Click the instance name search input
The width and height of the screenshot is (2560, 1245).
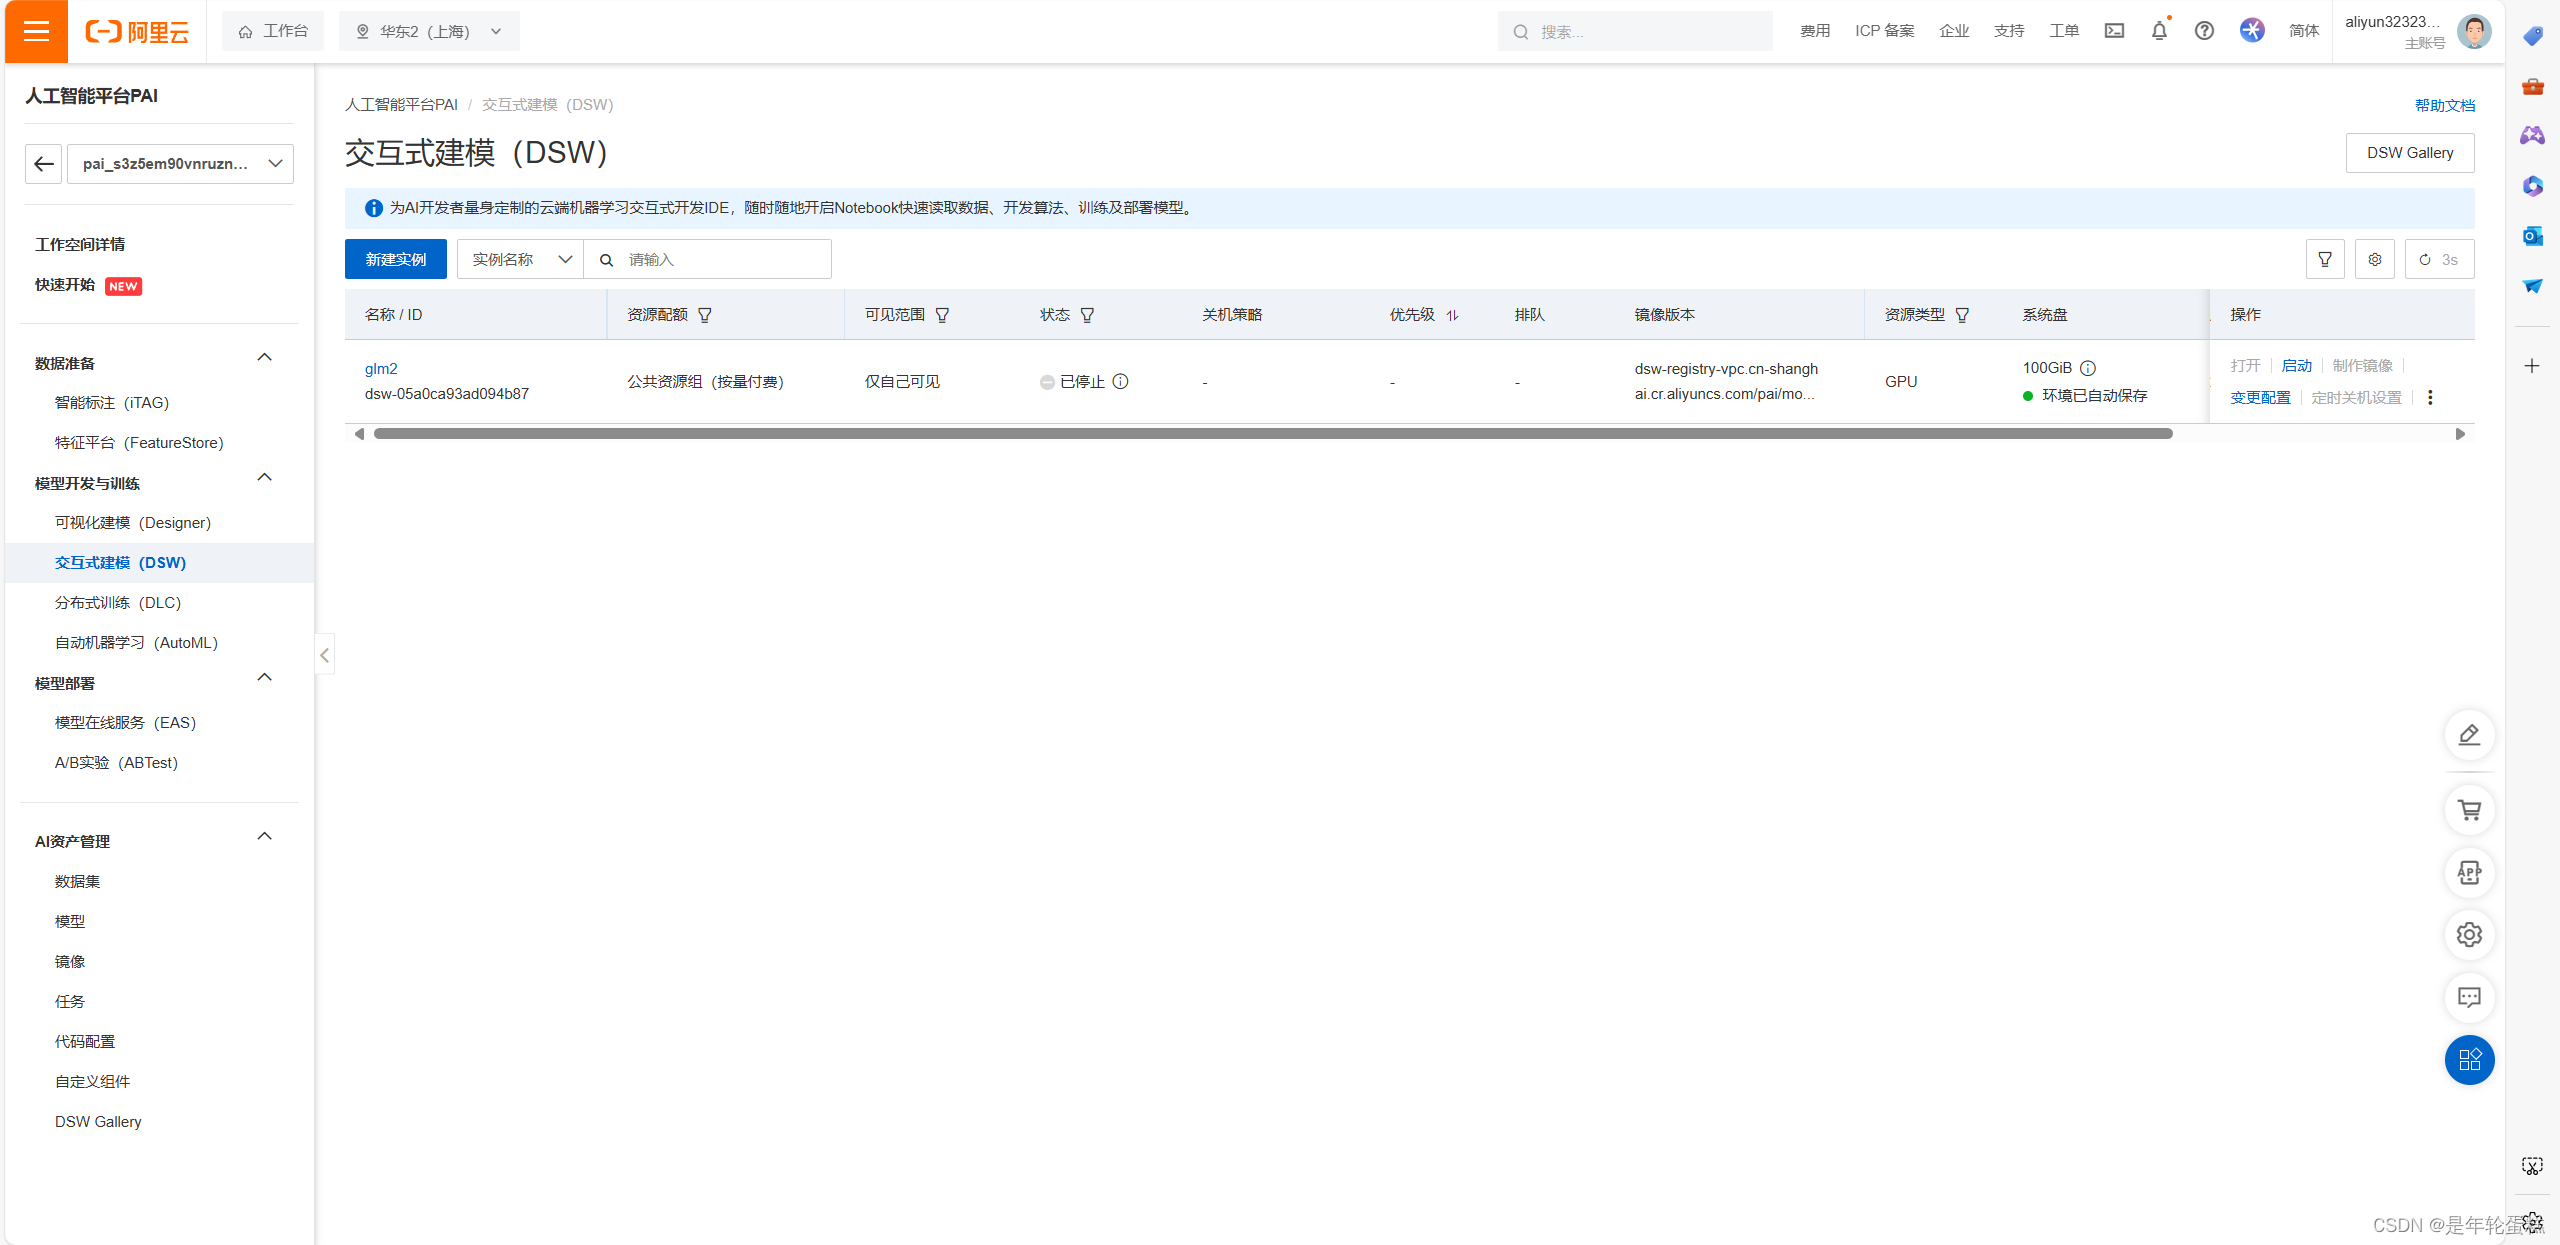click(707, 259)
